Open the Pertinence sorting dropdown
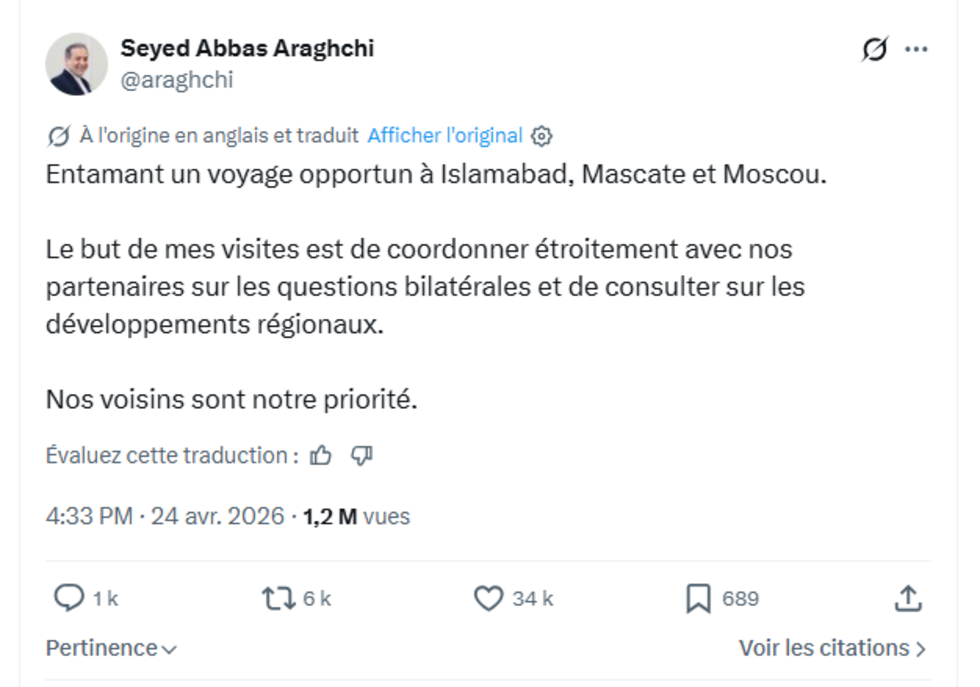Screen dimensions: 980x687 (x=109, y=648)
